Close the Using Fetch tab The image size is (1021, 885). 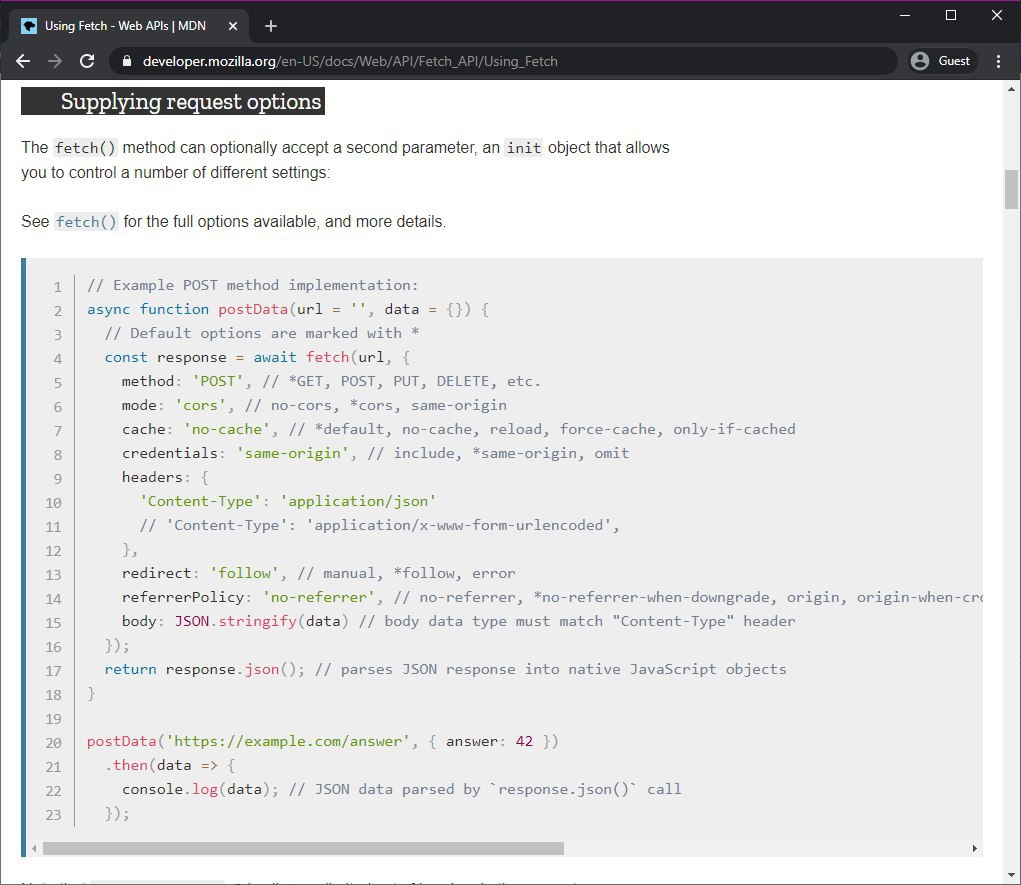pos(233,26)
